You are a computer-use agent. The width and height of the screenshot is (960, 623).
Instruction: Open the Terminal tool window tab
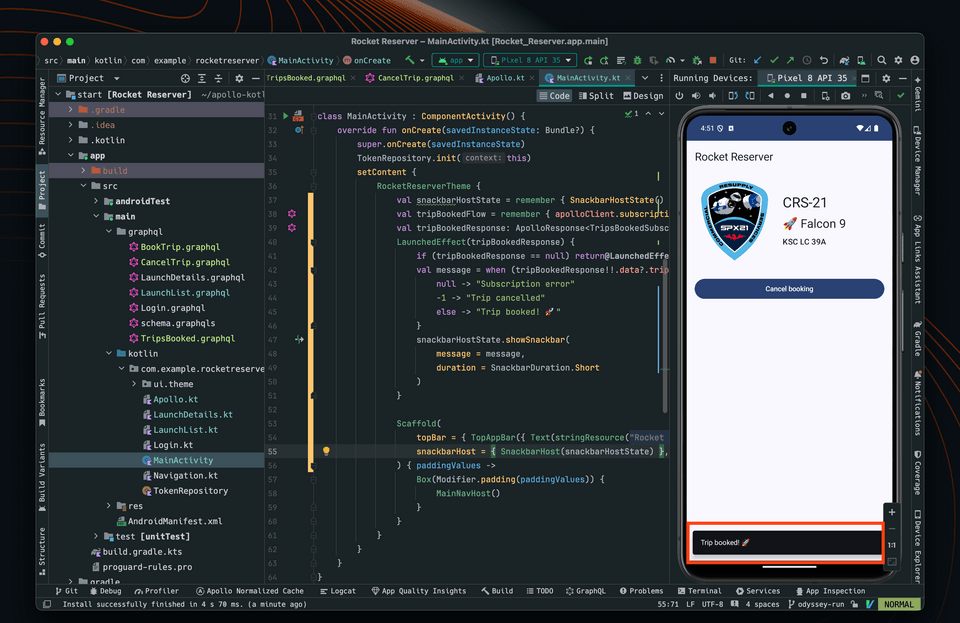point(699,591)
